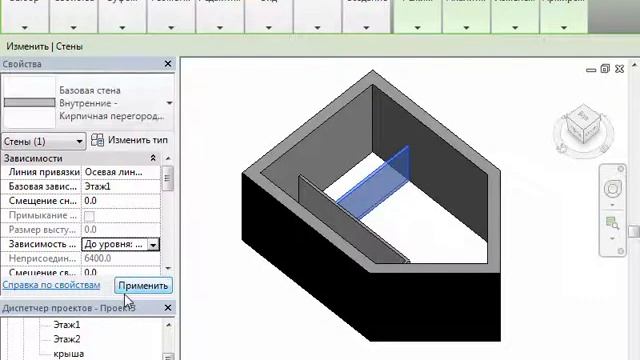Click the 3D view vertical scrollbar thumb
The height and width of the screenshot is (360, 640).
634,231
